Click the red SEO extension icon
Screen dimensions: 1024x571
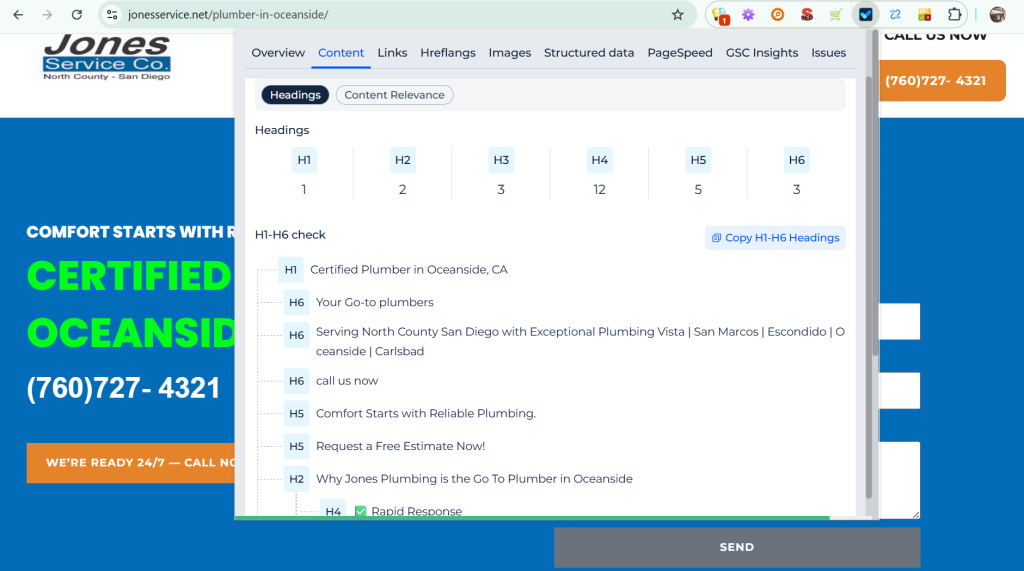pyautogui.click(x=806, y=15)
